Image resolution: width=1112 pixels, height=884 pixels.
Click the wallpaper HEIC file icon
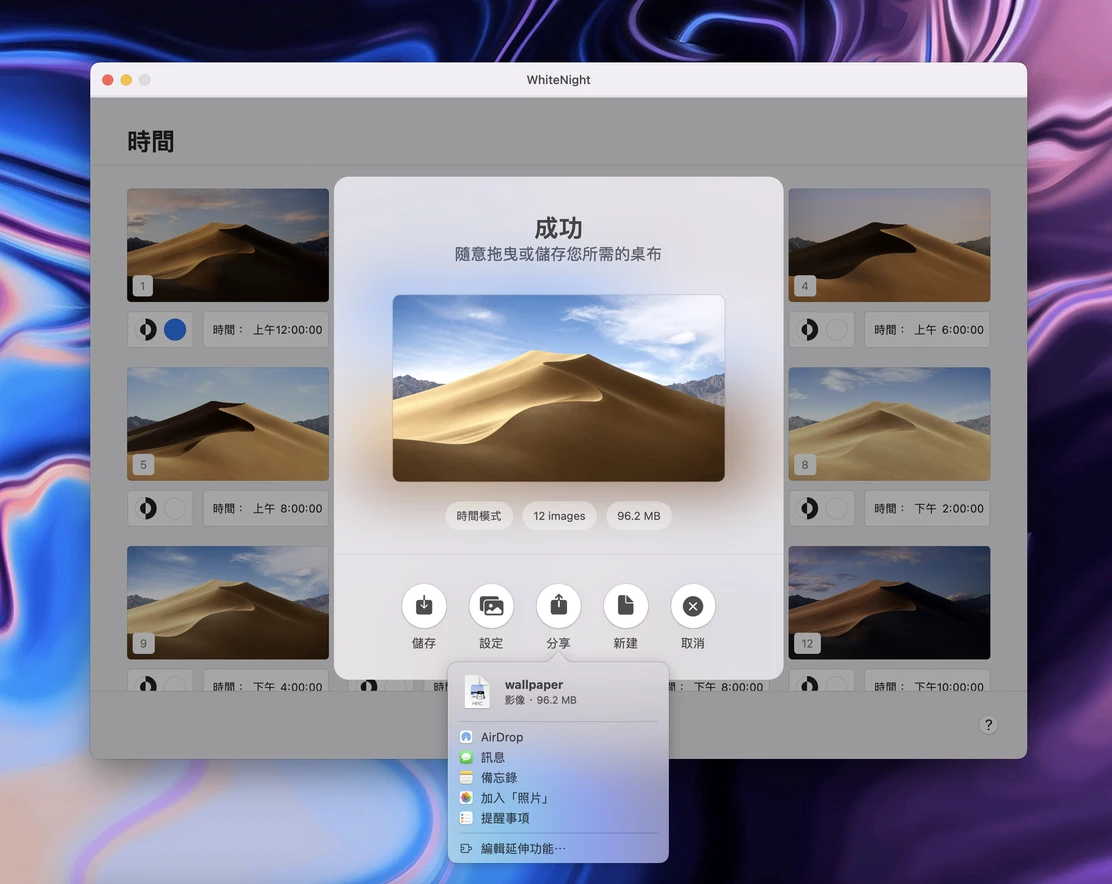477,692
